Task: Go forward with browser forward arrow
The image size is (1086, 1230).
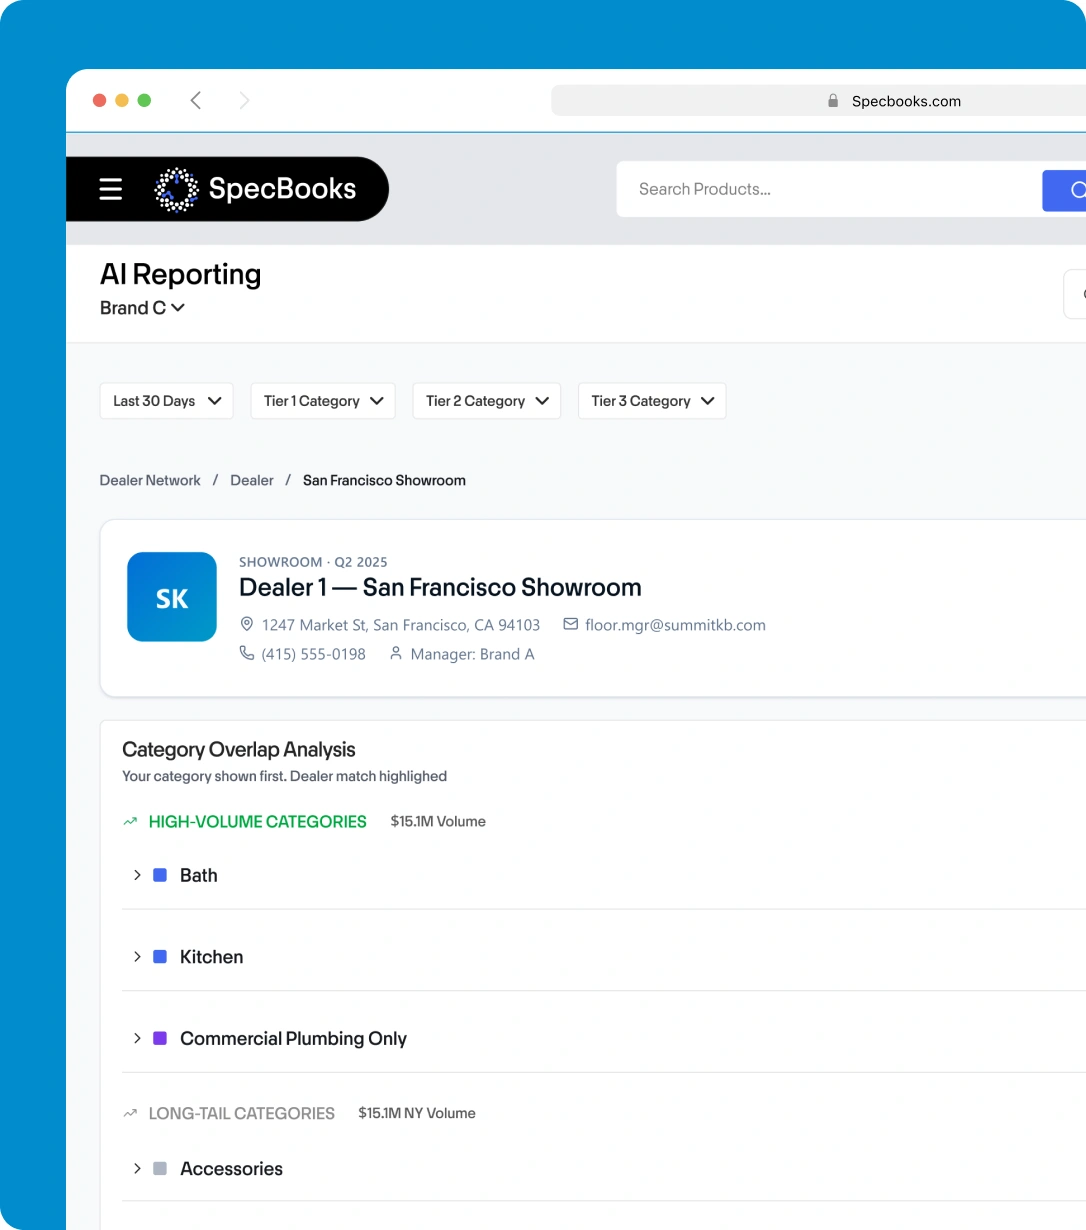Action: pyautogui.click(x=244, y=100)
